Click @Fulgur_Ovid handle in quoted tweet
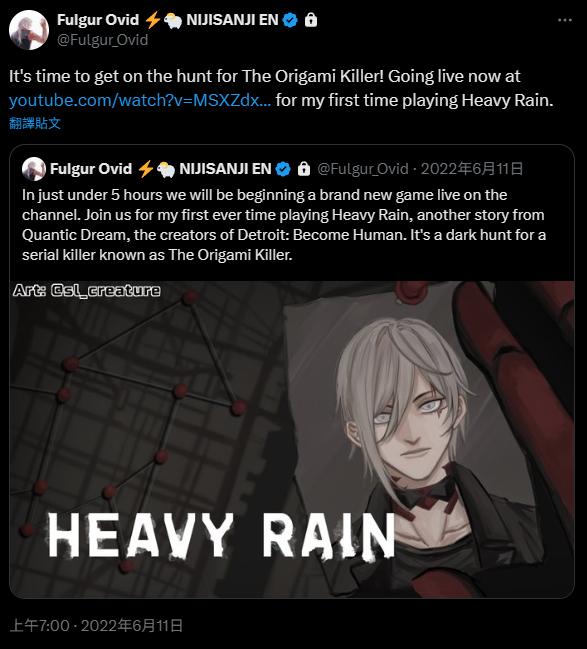The image size is (587, 649). pos(363,169)
